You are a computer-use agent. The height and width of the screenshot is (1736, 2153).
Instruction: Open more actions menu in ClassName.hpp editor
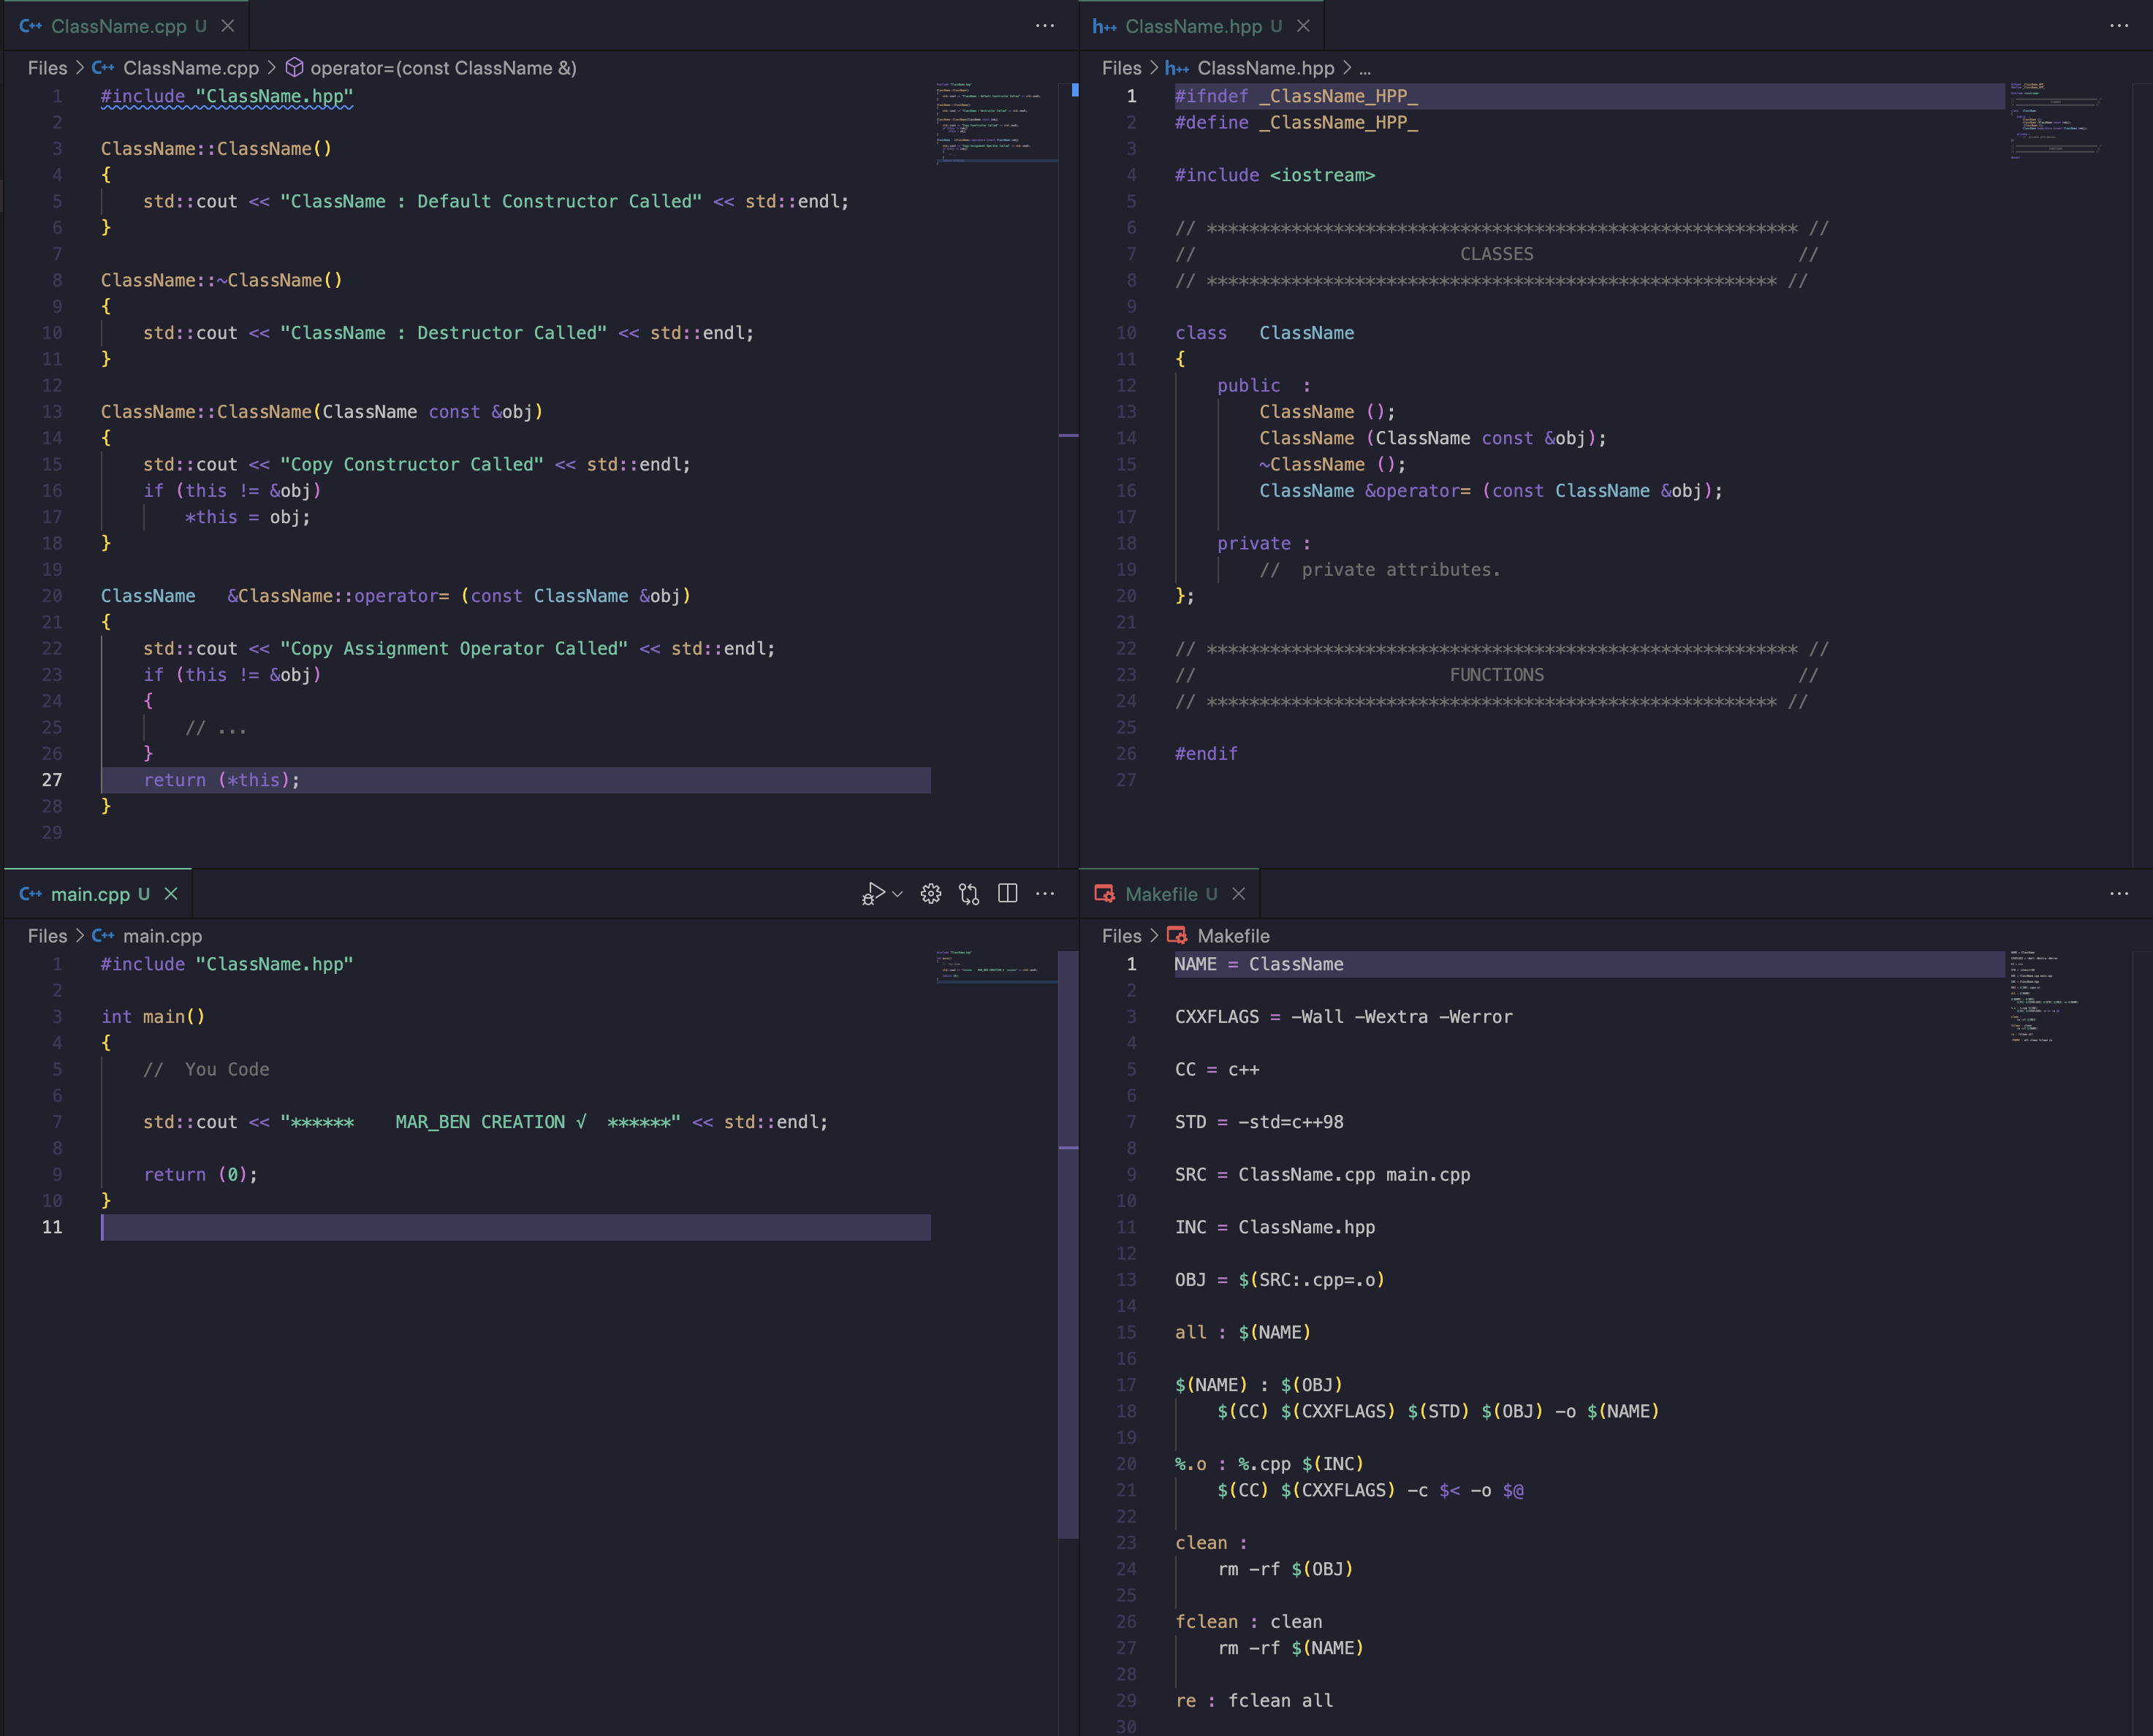(2119, 26)
